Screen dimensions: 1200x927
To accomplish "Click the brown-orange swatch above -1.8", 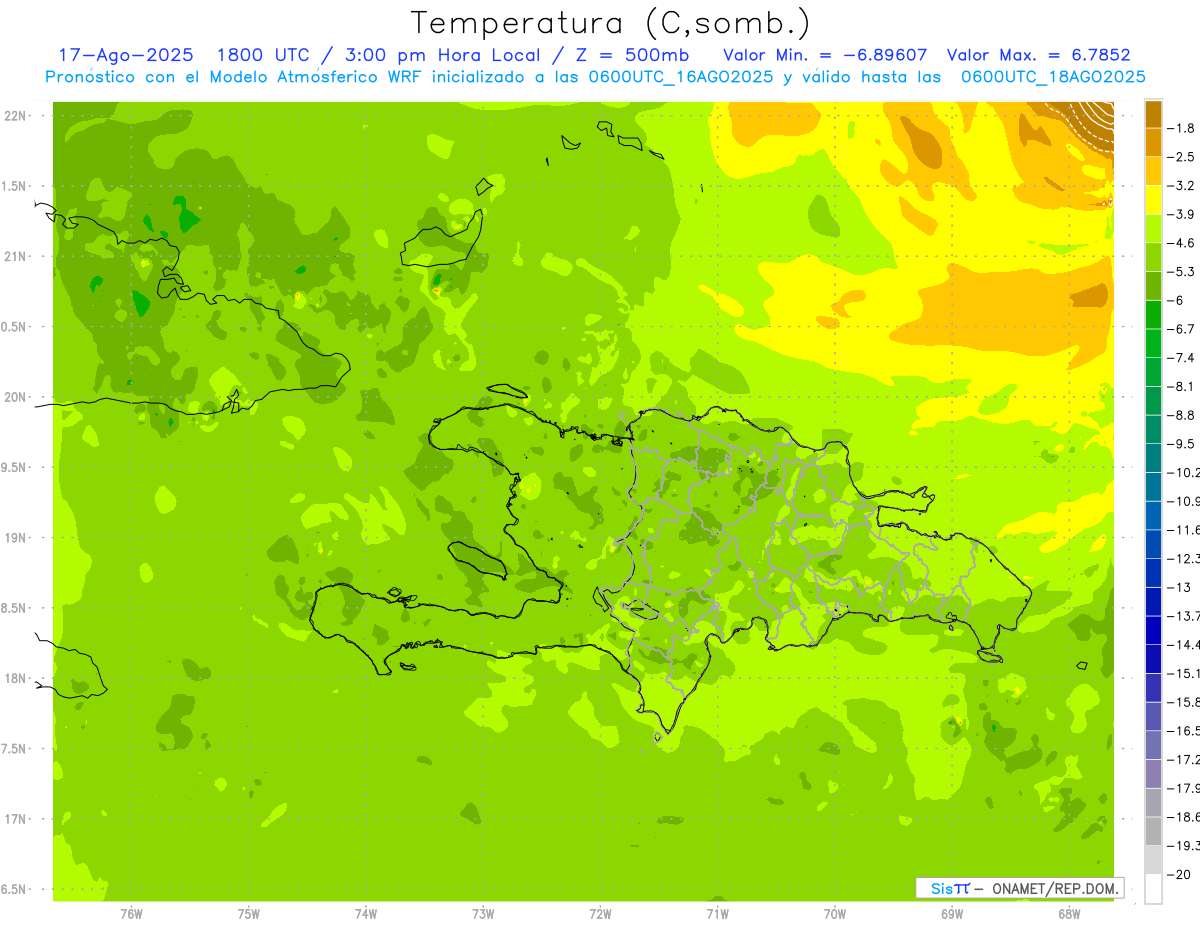I will pyautogui.click(x=1153, y=114).
